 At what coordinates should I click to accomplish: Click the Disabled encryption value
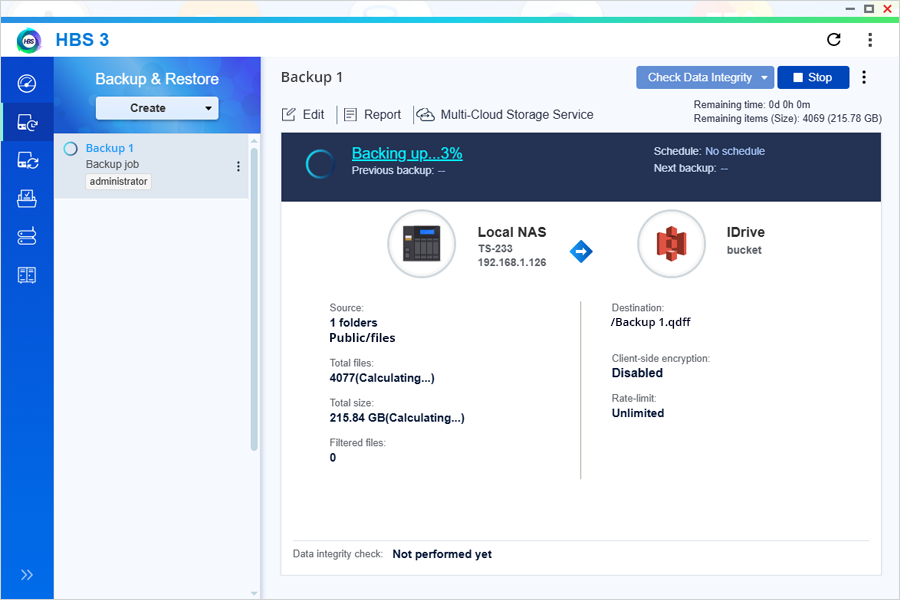637,373
